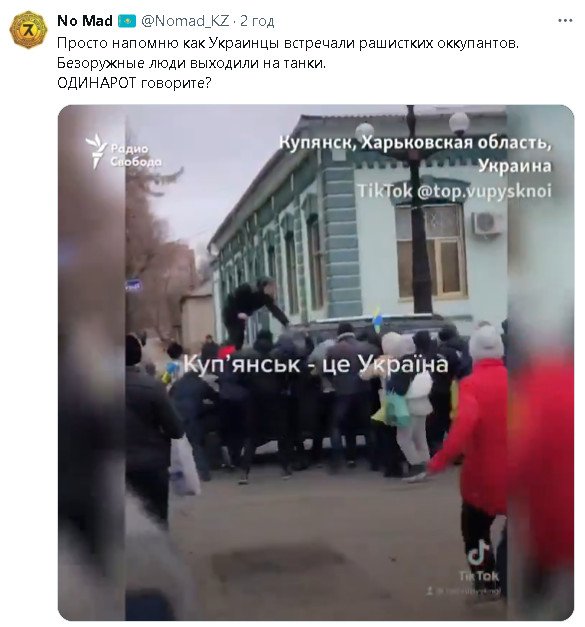Open the @Nomad_KZ handle link

(185, 21)
